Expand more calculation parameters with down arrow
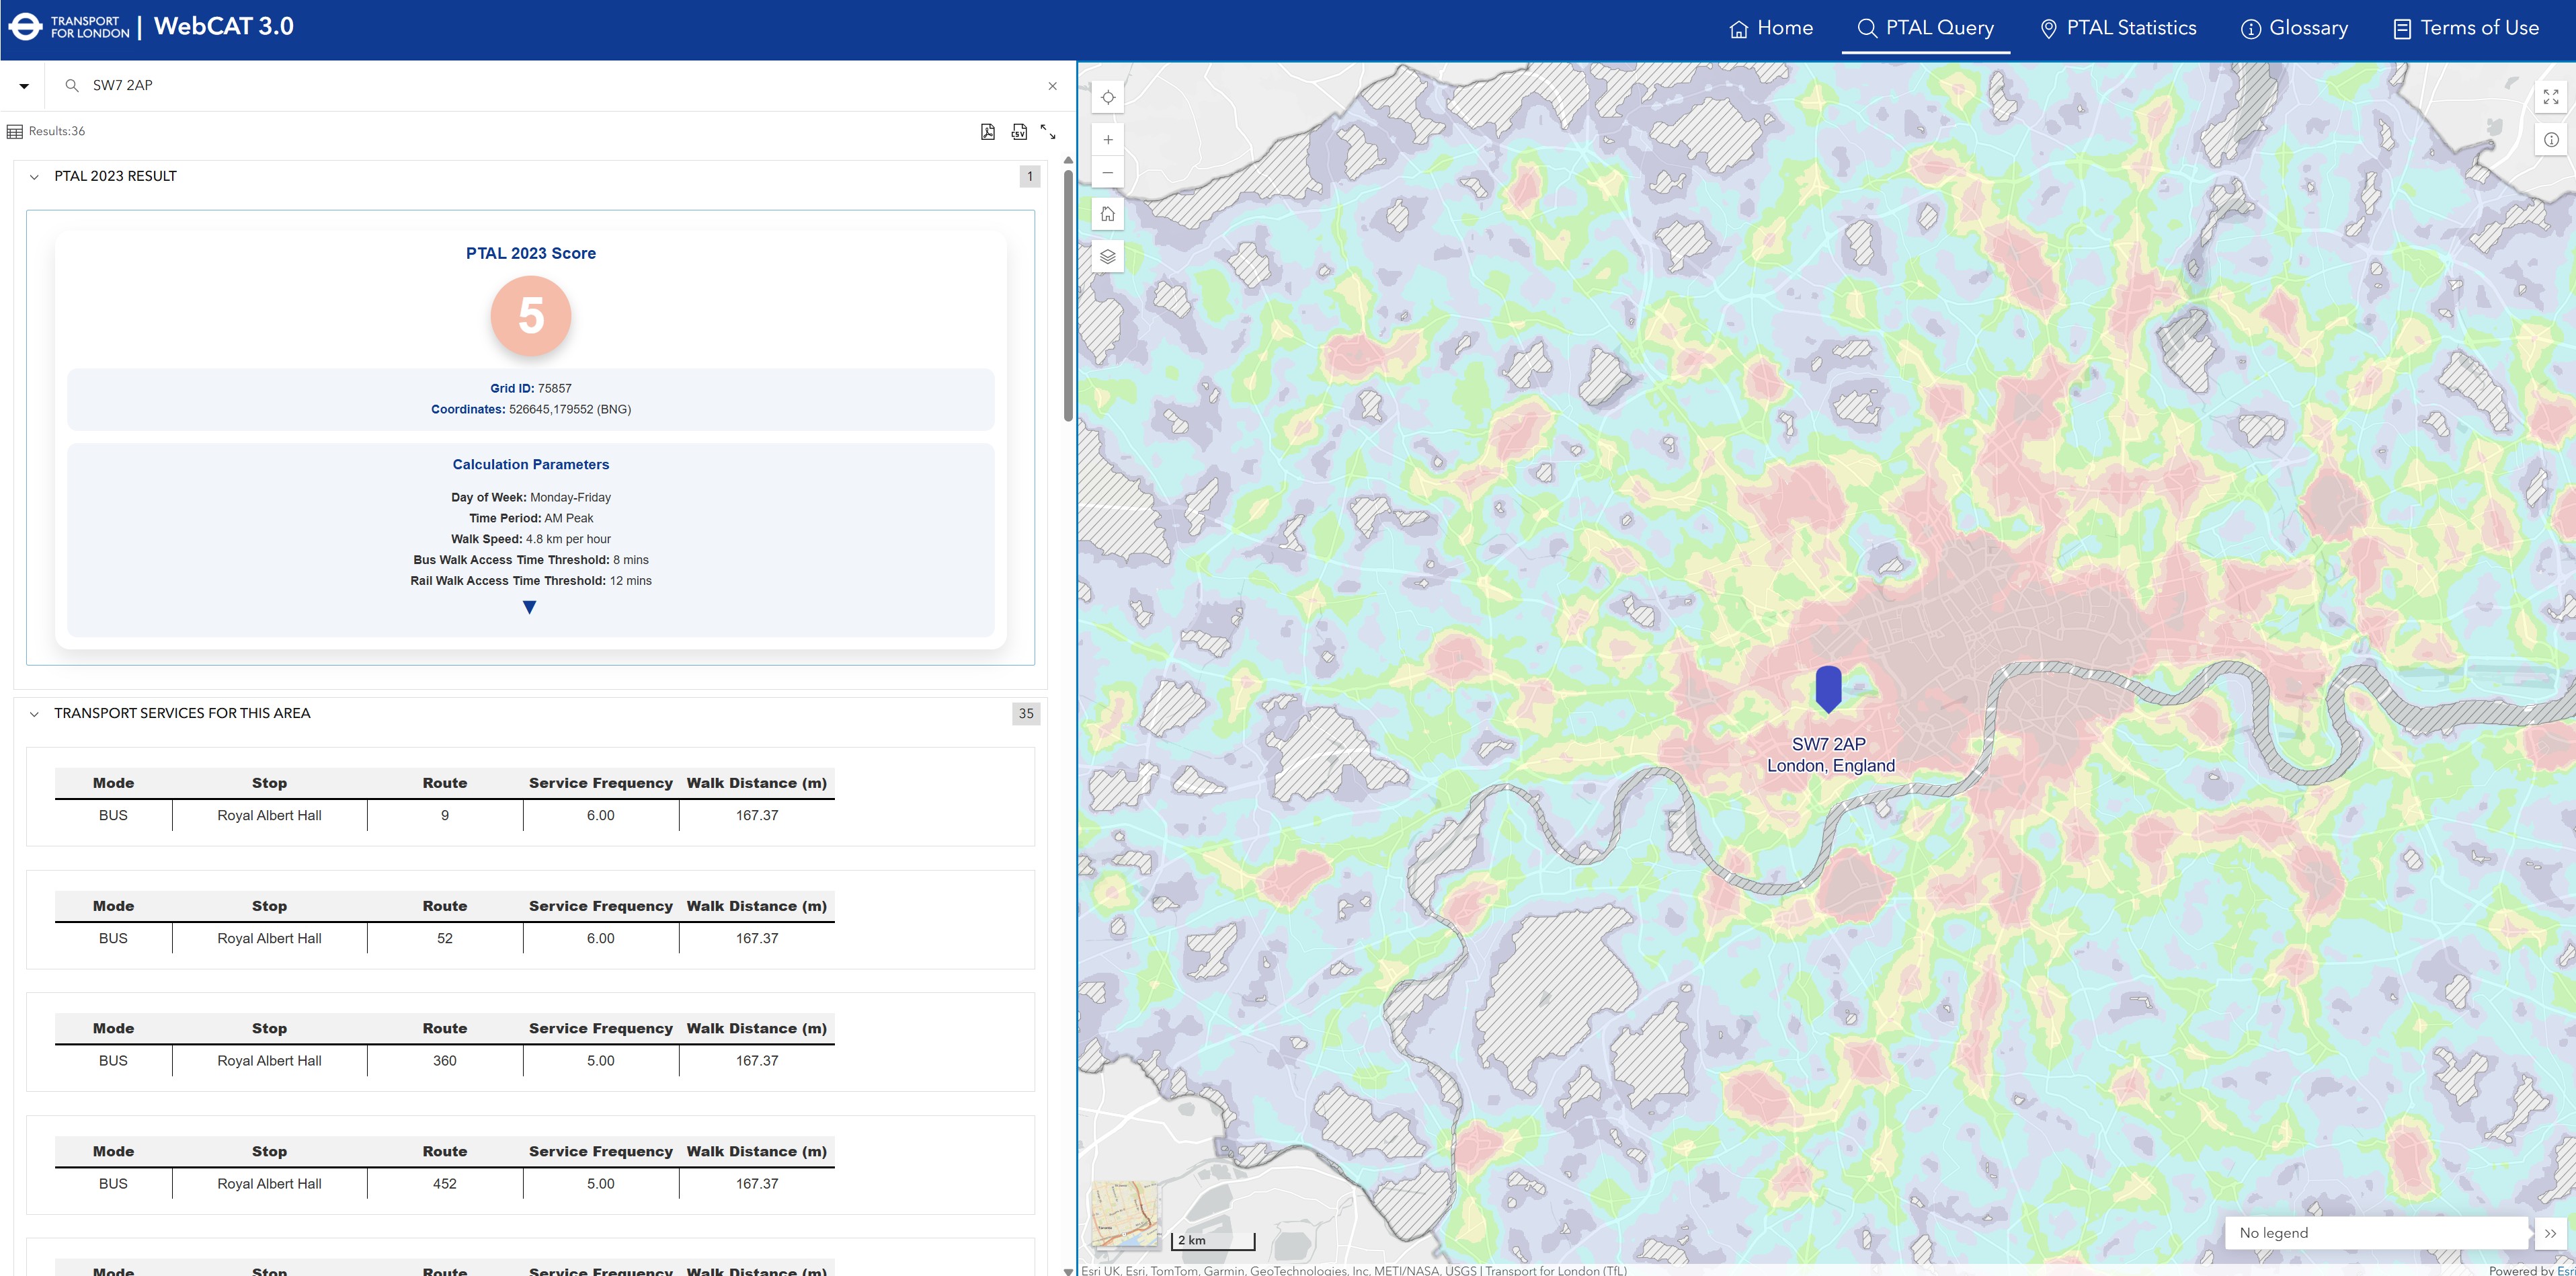2576x1276 pixels. pos(530,607)
